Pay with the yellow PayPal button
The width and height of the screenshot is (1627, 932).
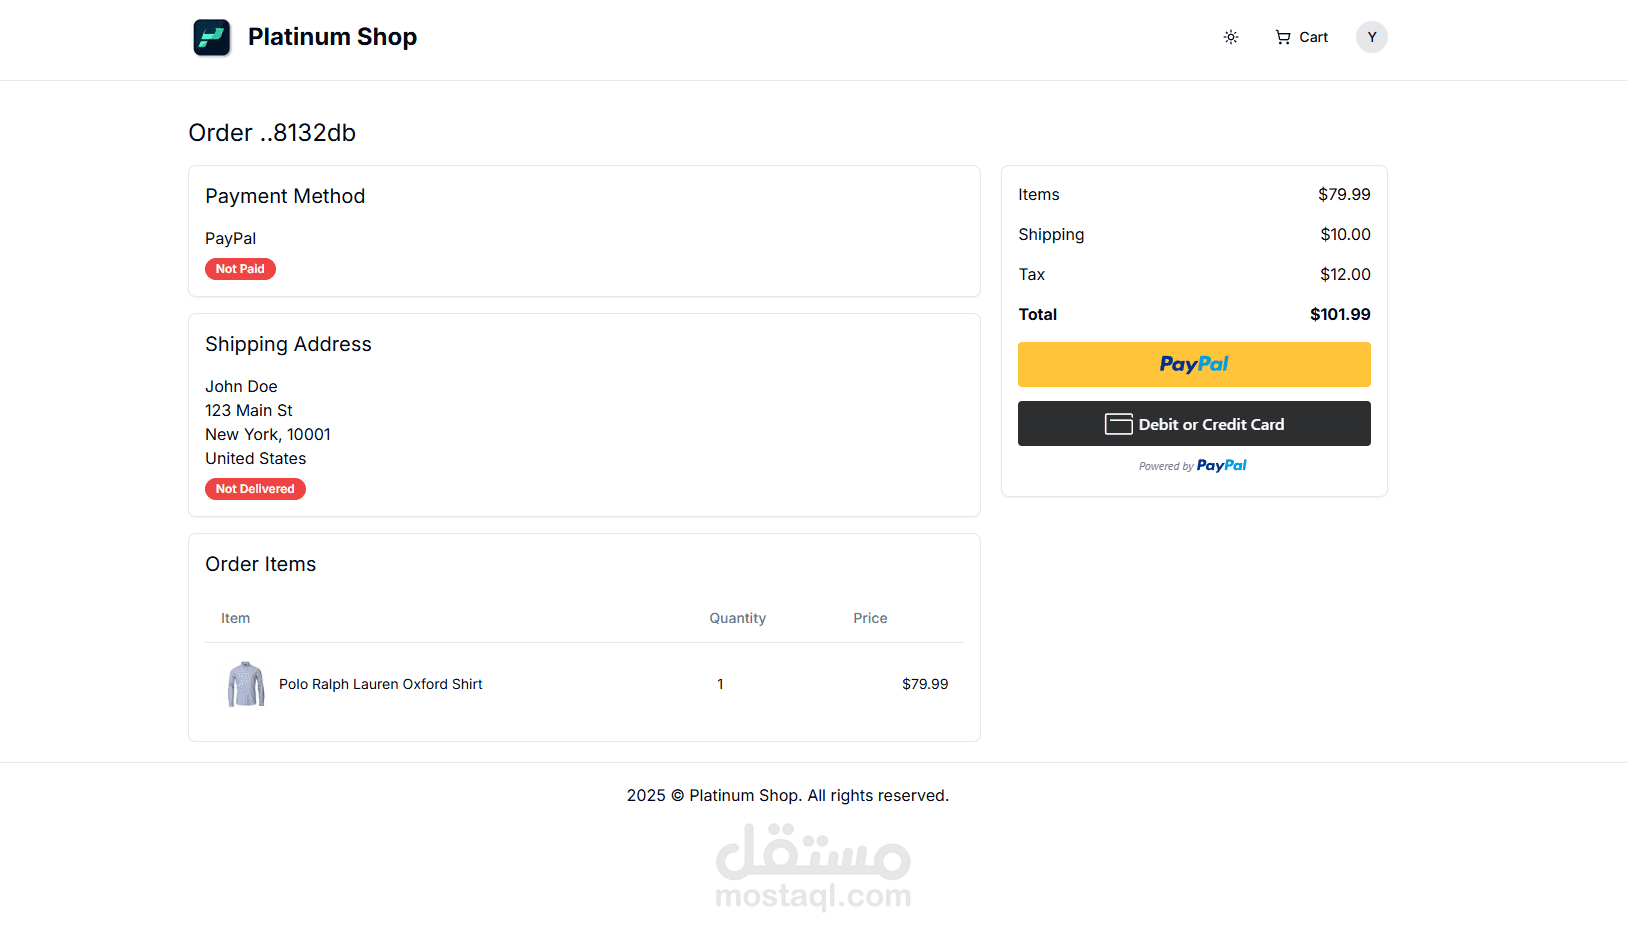coord(1194,364)
